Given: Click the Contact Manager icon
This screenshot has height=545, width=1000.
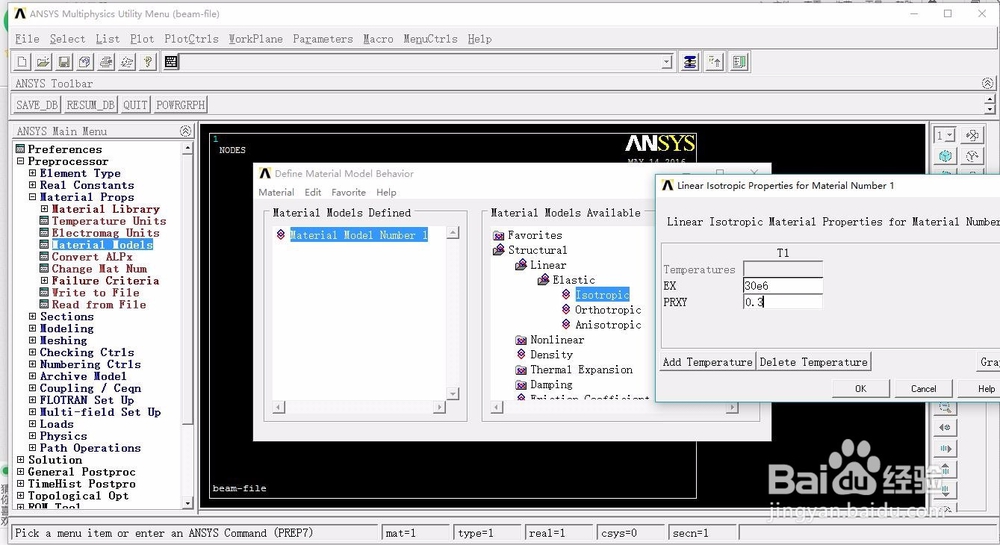Looking at the screenshot, I should 739,62.
